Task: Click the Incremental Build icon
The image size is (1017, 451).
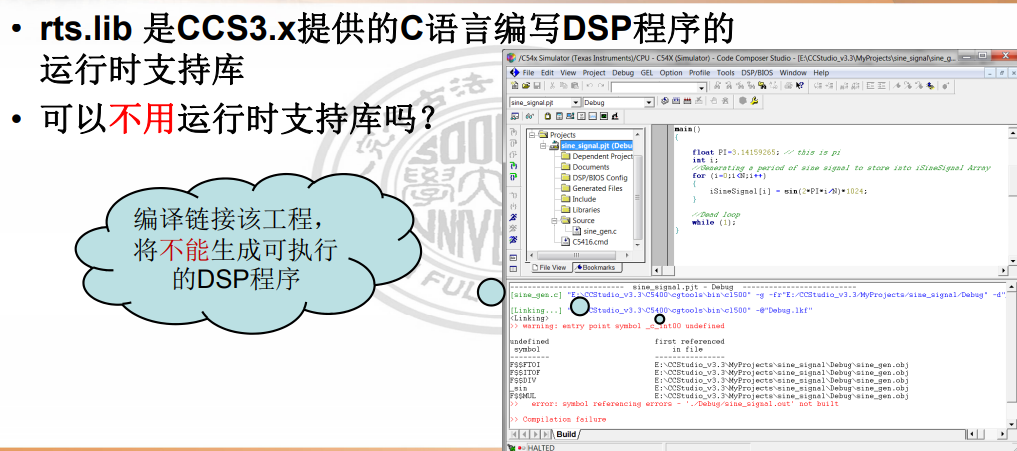Action: pos(676,101)
